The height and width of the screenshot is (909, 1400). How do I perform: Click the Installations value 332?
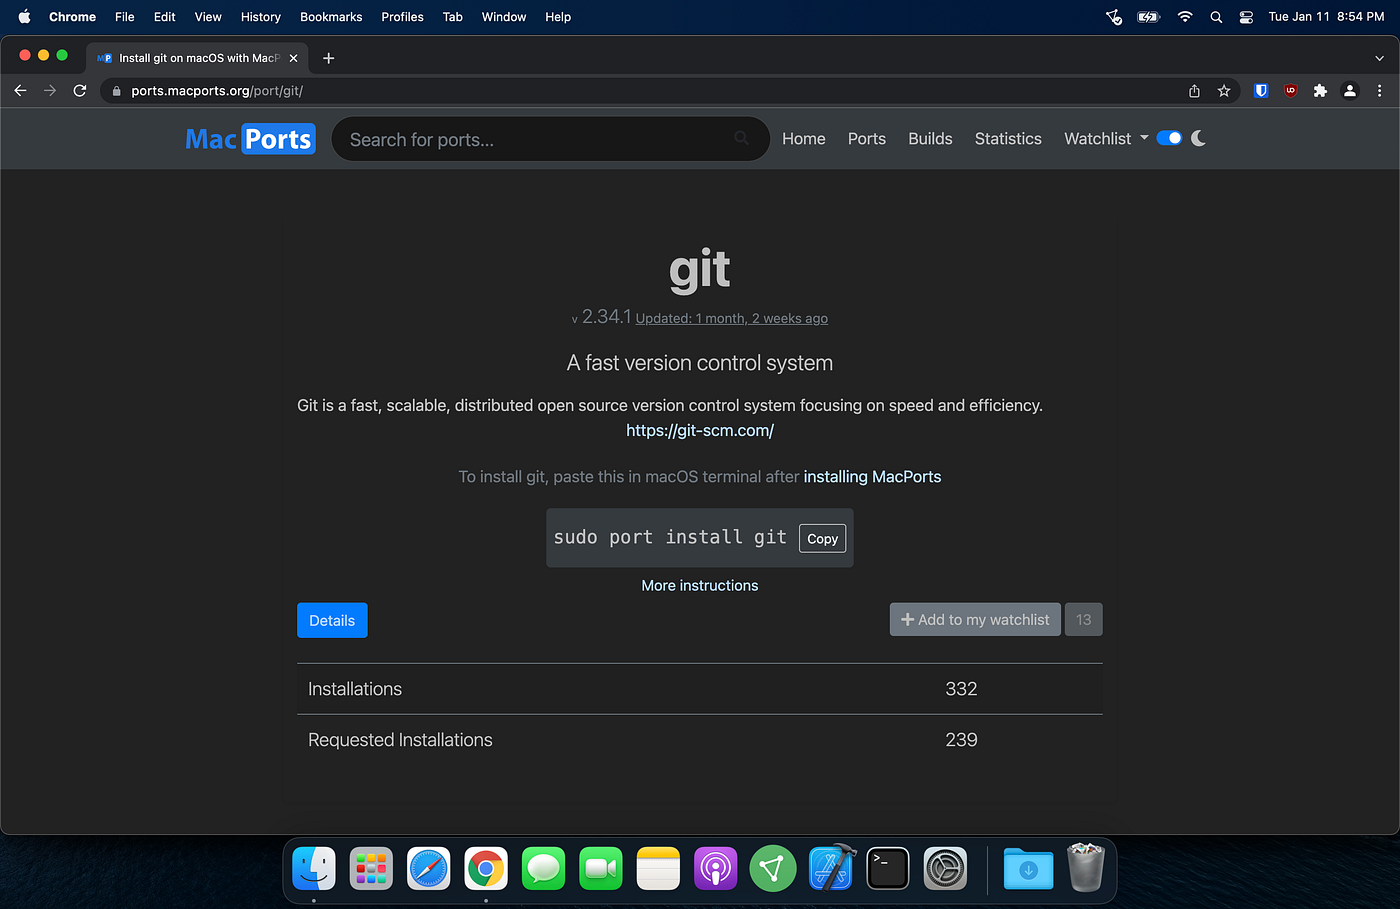[961, 689]
